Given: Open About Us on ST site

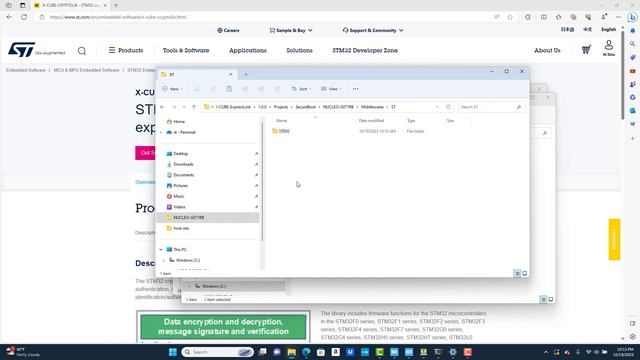Looking at the screenshot, I should click(547, 50).
